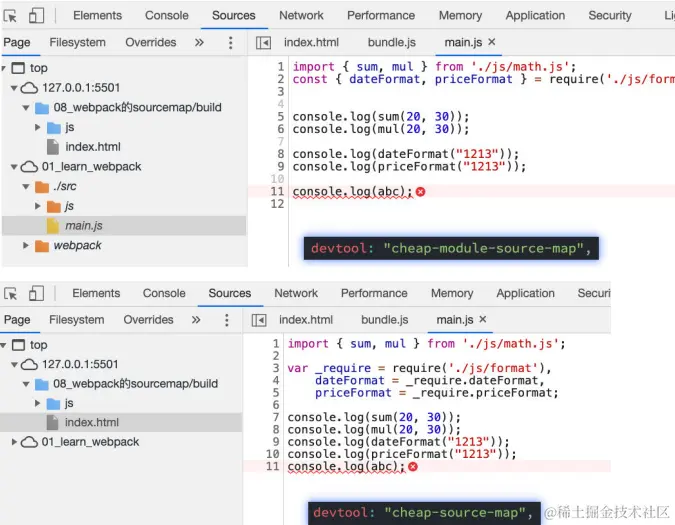Click error icon on line 11 in top editor
The height and width of the screenshot is (525, 675).
pos(421,192)
